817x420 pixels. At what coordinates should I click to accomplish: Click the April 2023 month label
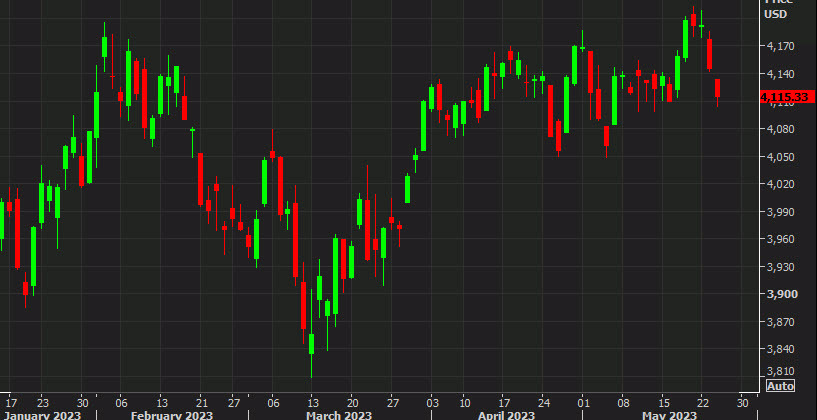click(x=506, y=415)
